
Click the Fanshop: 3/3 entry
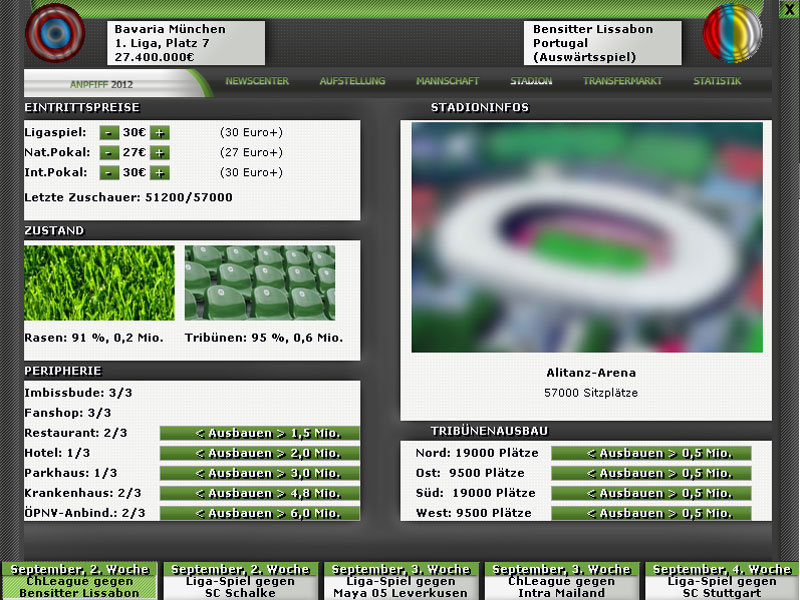point(67,413)
